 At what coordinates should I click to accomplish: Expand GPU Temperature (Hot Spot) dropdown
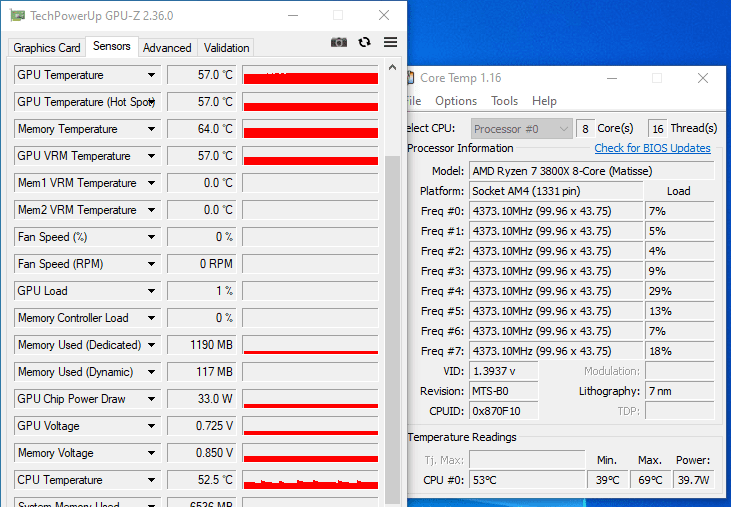point(152,102)
